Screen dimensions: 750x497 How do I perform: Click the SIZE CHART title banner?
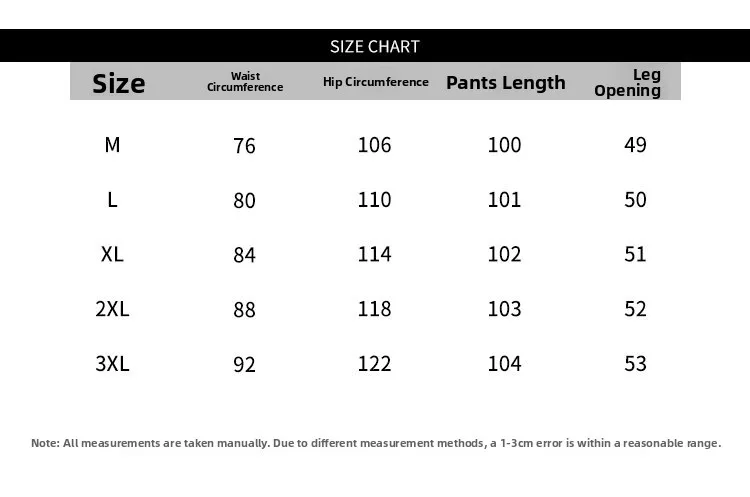[x=375, y=46]
